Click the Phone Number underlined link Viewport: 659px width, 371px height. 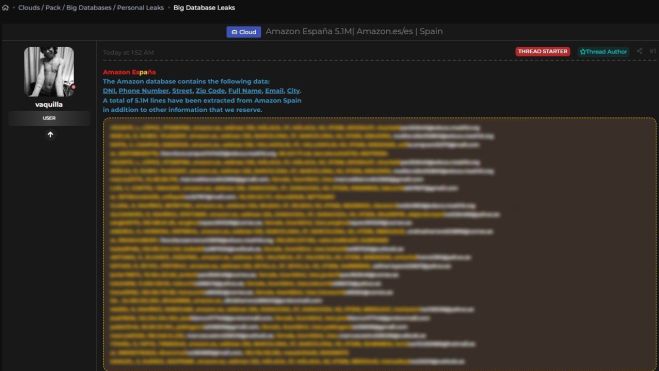click(143, 91)
